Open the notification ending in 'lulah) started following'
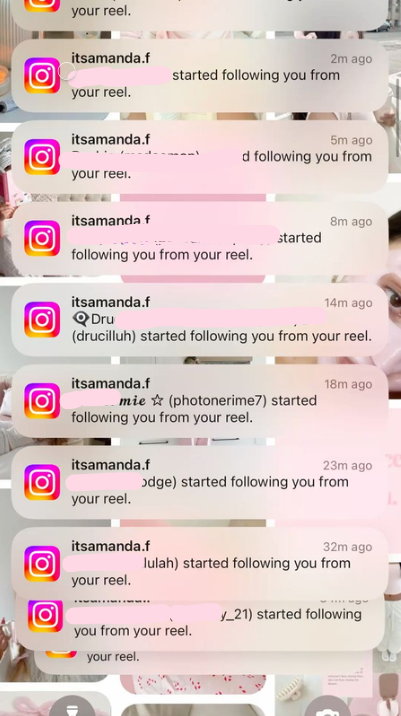 tap(200, 563)
